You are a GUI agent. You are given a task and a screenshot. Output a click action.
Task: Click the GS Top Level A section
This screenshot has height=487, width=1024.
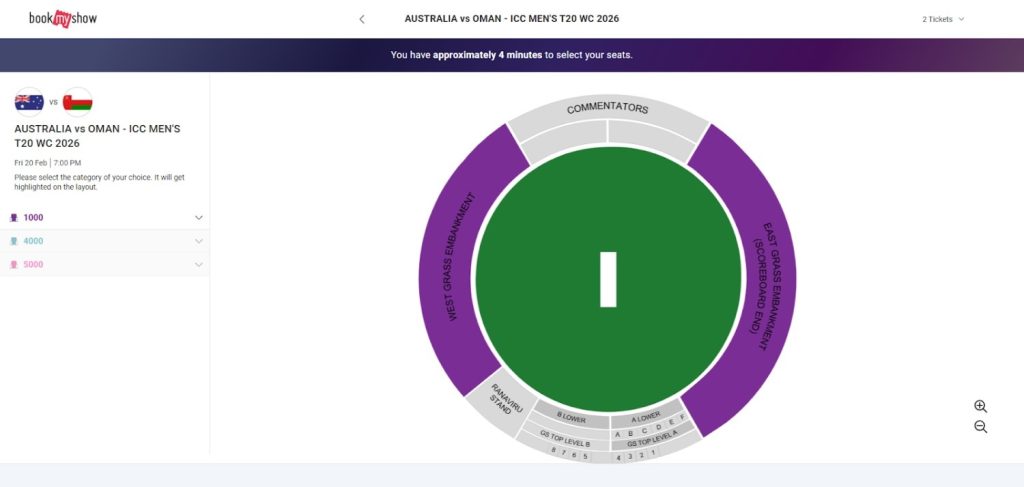652,439
